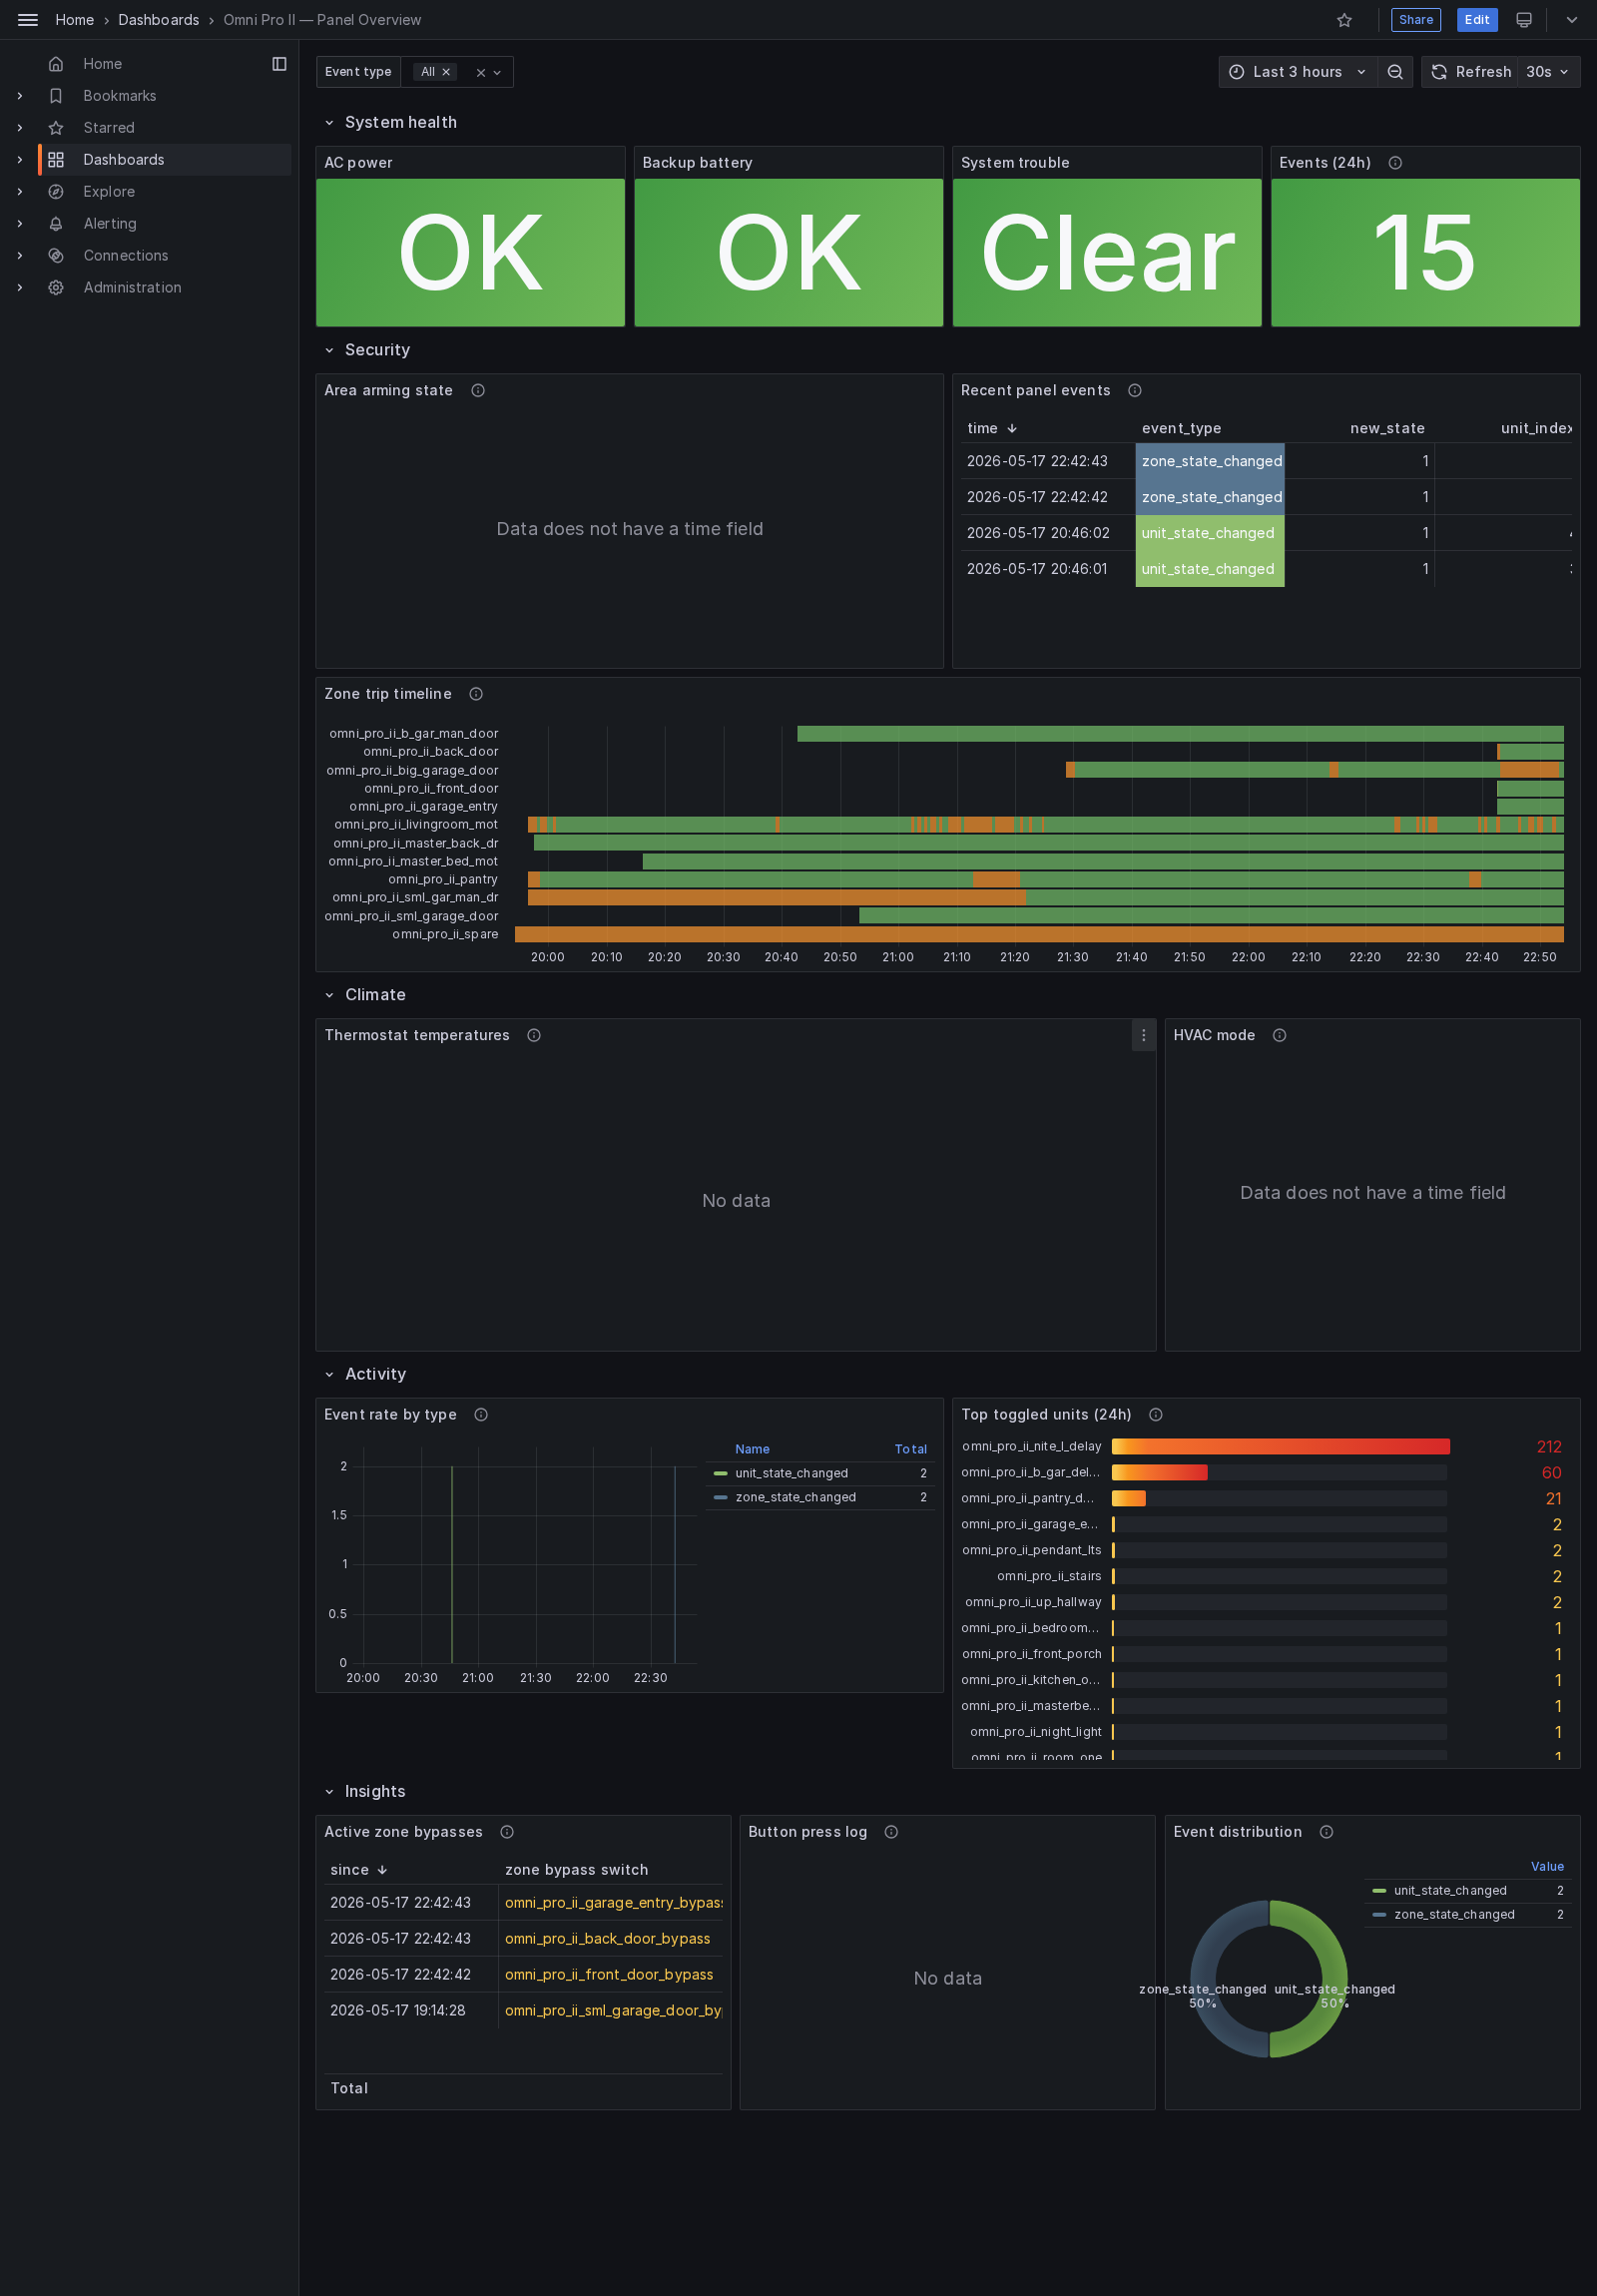The width and height of the screenshot is (1597, 2296).
Task: Click the Edit dashboard button
Action: click(x=1476, y=20)
